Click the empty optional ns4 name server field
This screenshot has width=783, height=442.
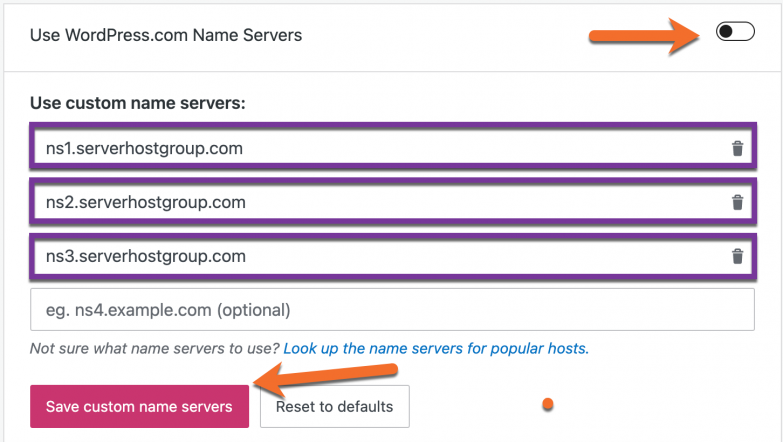(x=391, y=310)
